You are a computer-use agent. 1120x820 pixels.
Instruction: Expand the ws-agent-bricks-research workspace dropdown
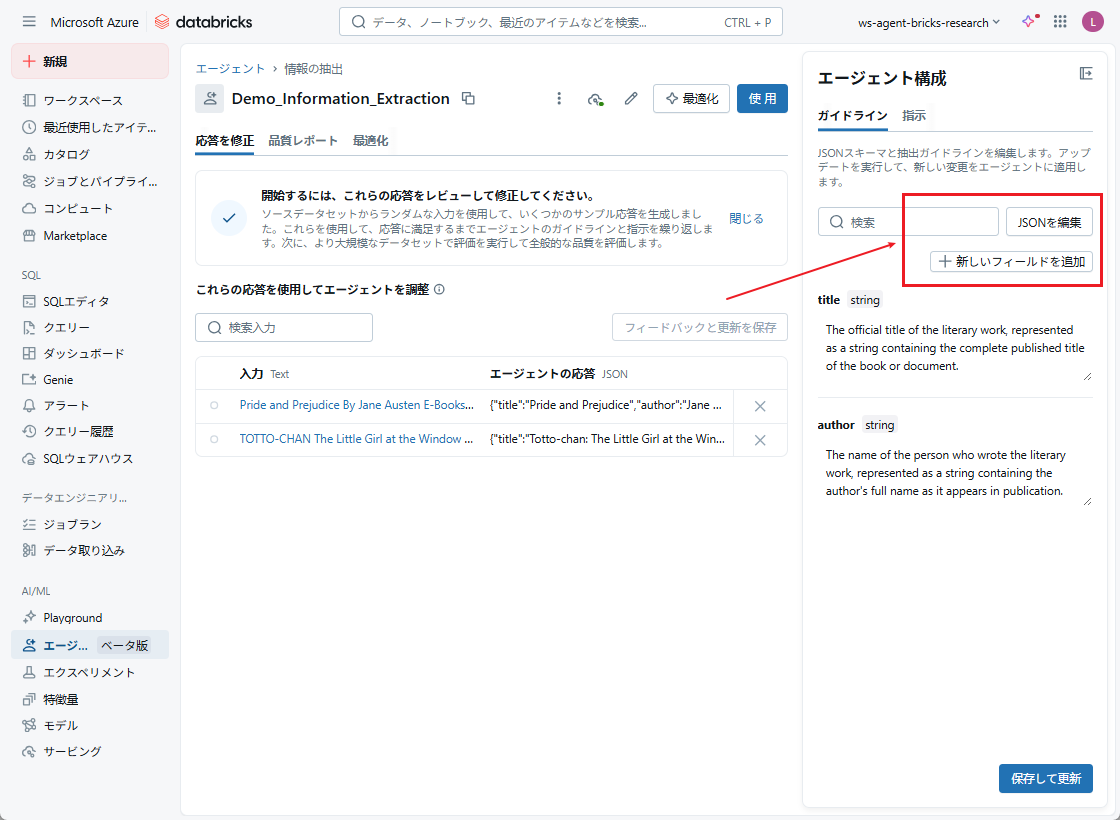pos(929,22)
